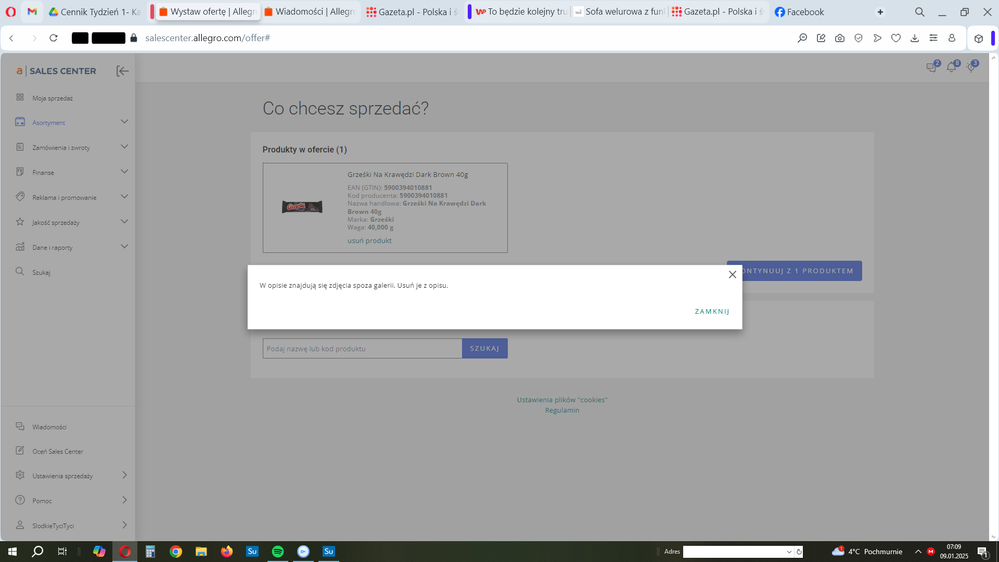
Task: Open File Explorer from taskbar
Action: tap(201, 552)
